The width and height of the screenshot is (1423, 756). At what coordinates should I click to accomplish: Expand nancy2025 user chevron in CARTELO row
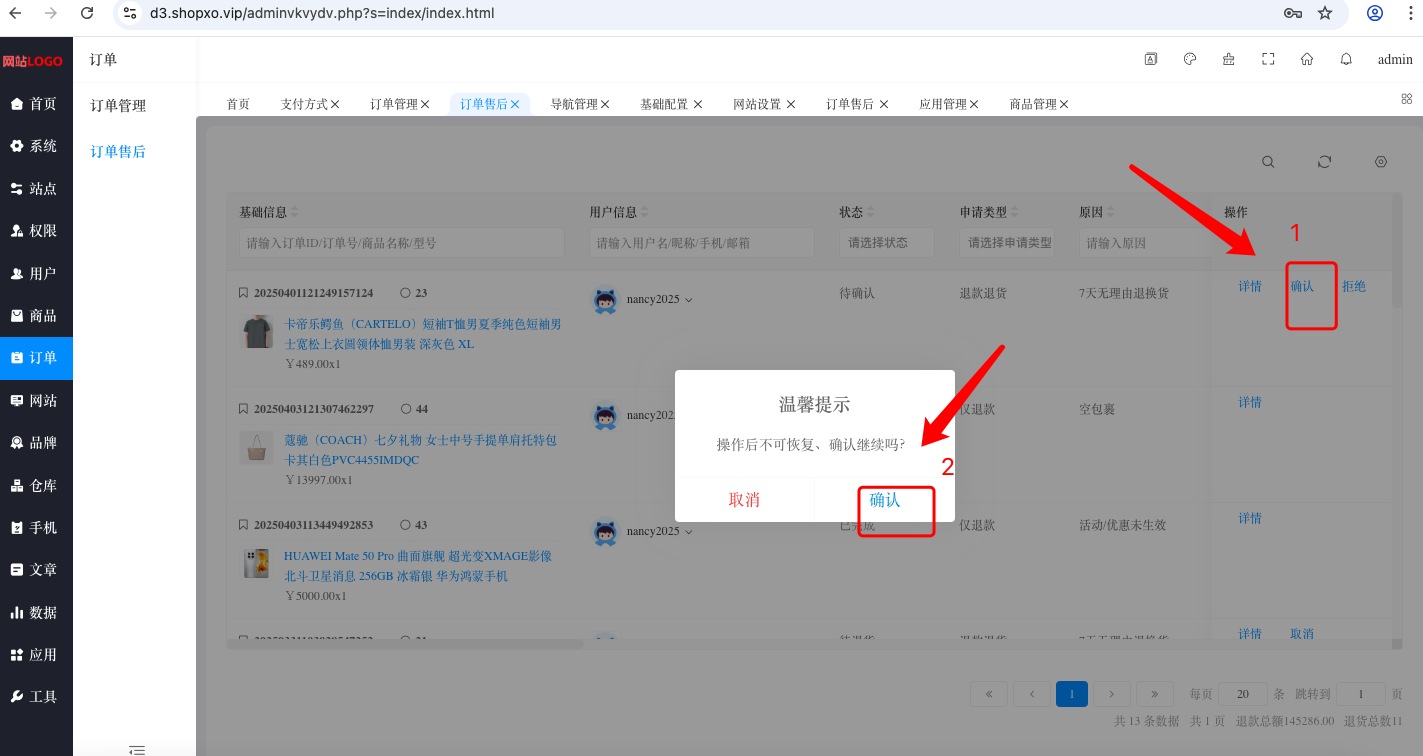(x=688, y=300)
